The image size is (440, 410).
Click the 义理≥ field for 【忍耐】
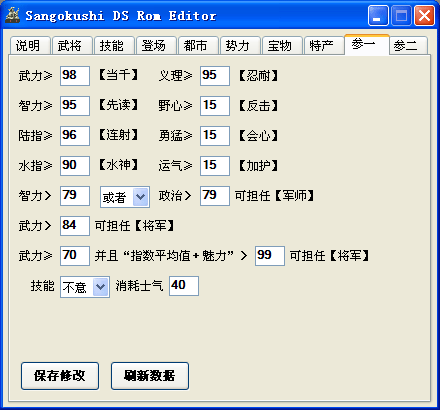point(215,76)
